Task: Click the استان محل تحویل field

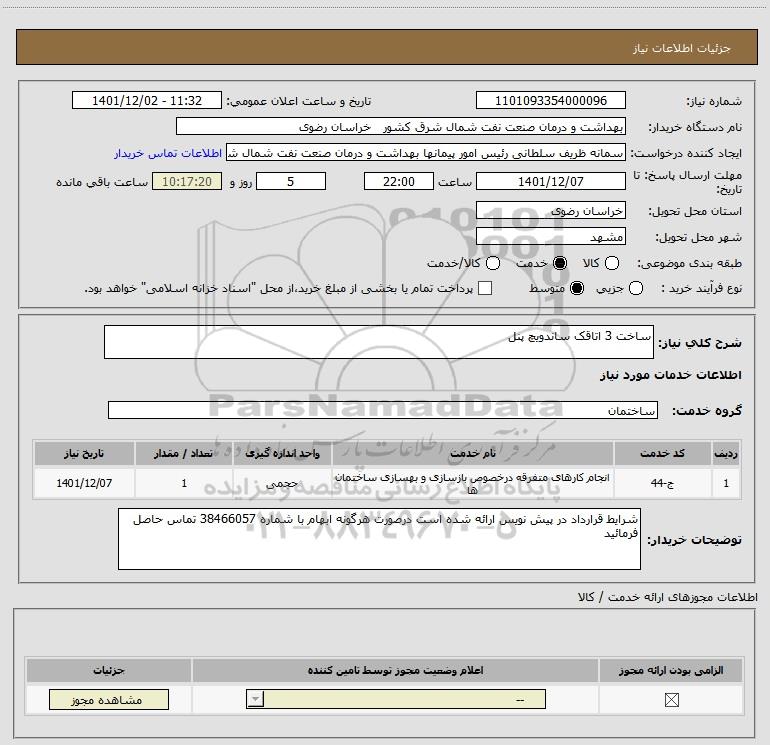Action: click(550, 211)
